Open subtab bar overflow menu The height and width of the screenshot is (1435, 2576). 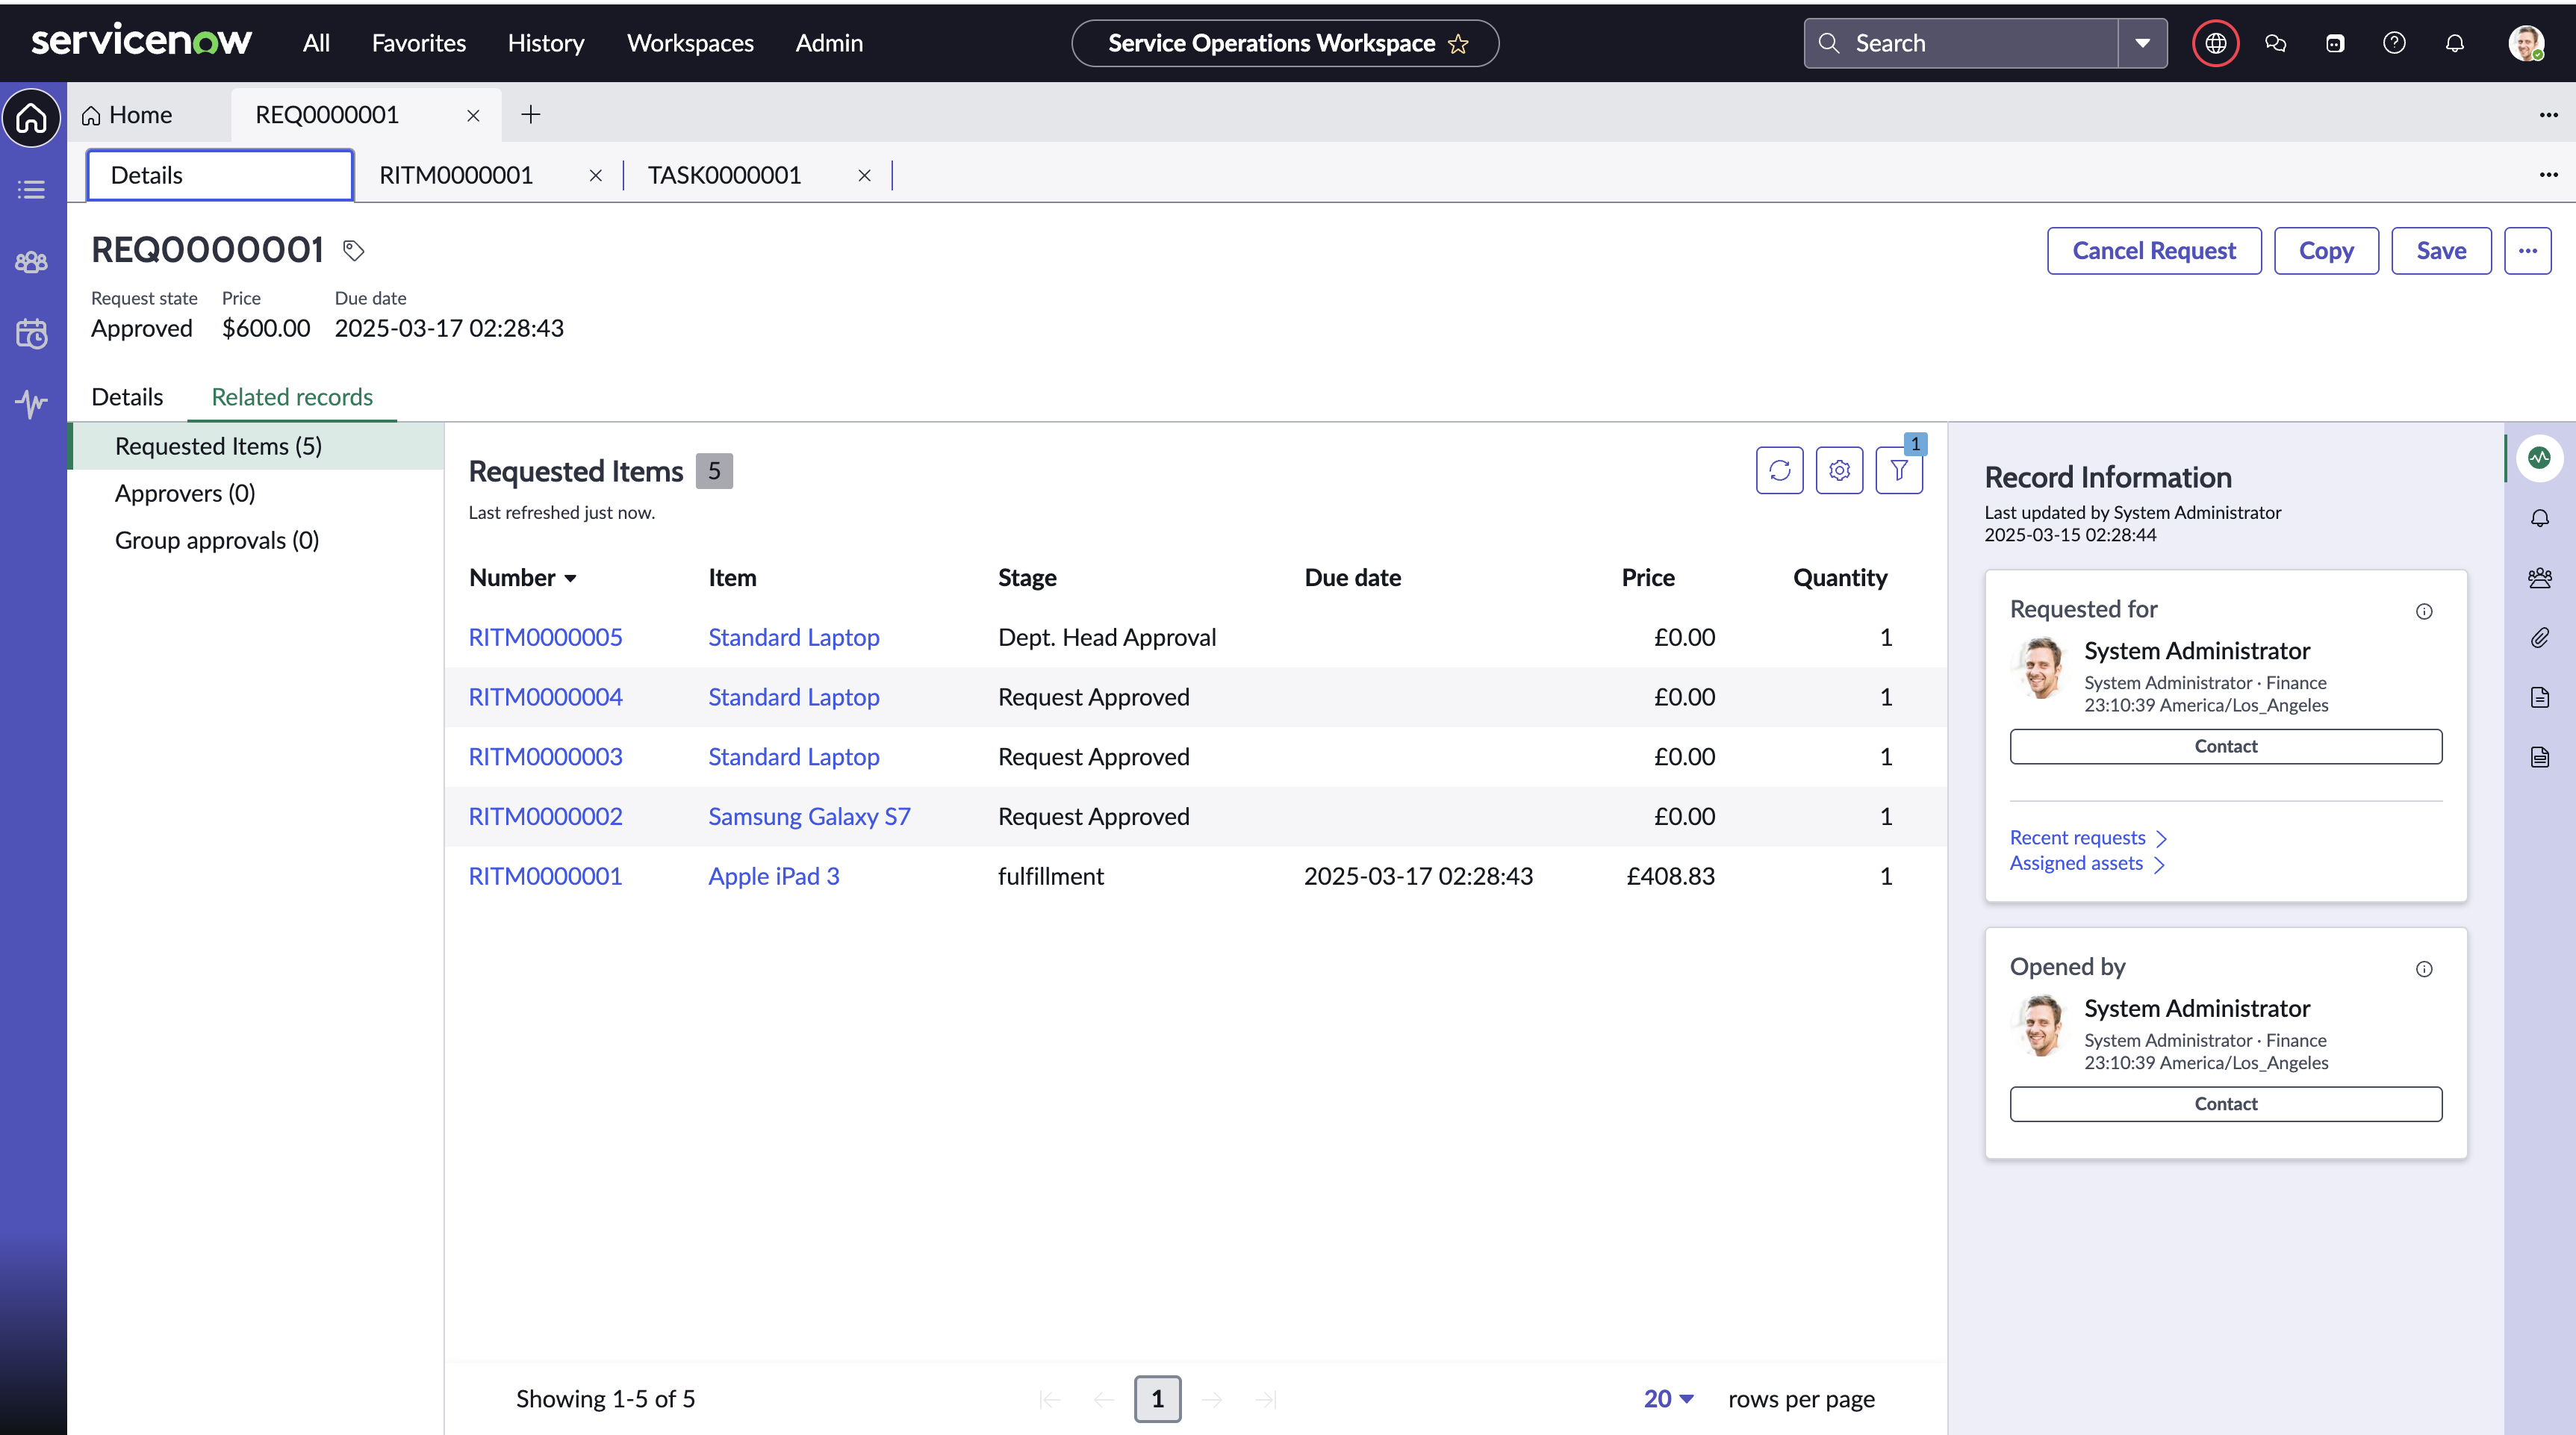pos(2548,175)
